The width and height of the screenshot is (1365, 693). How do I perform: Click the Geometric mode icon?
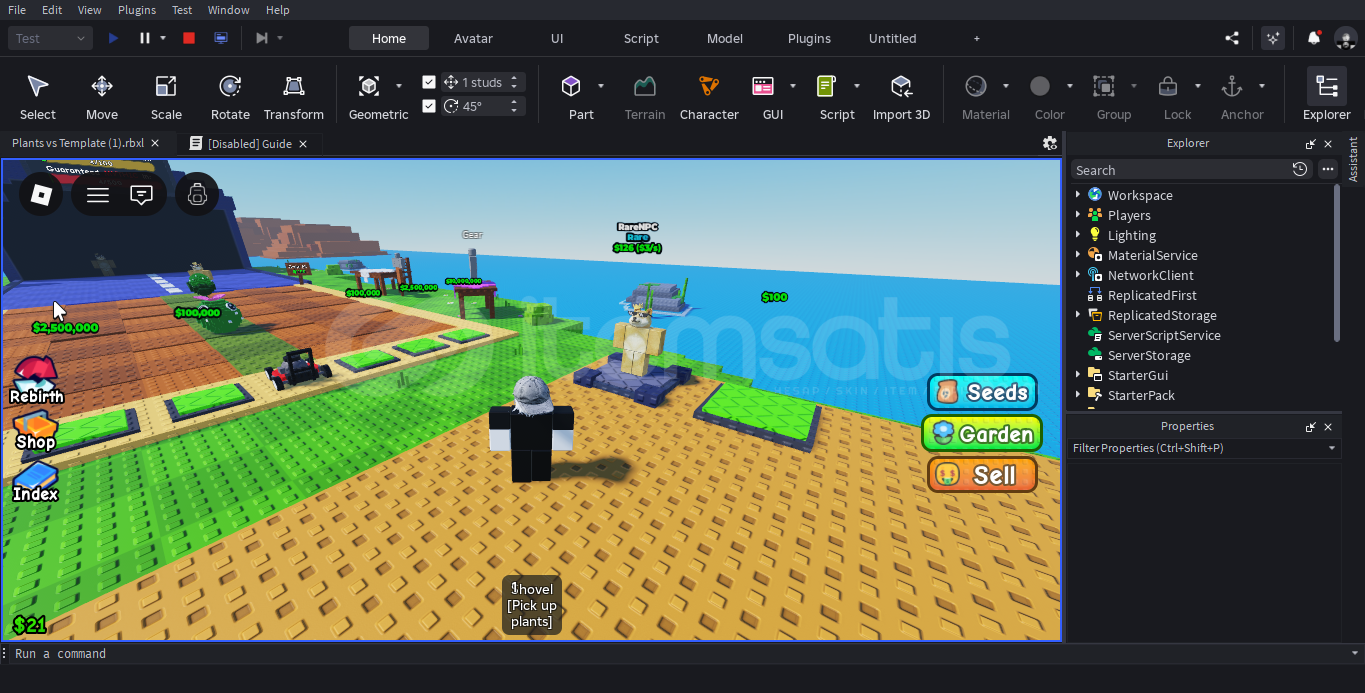(x=369, y=86)
